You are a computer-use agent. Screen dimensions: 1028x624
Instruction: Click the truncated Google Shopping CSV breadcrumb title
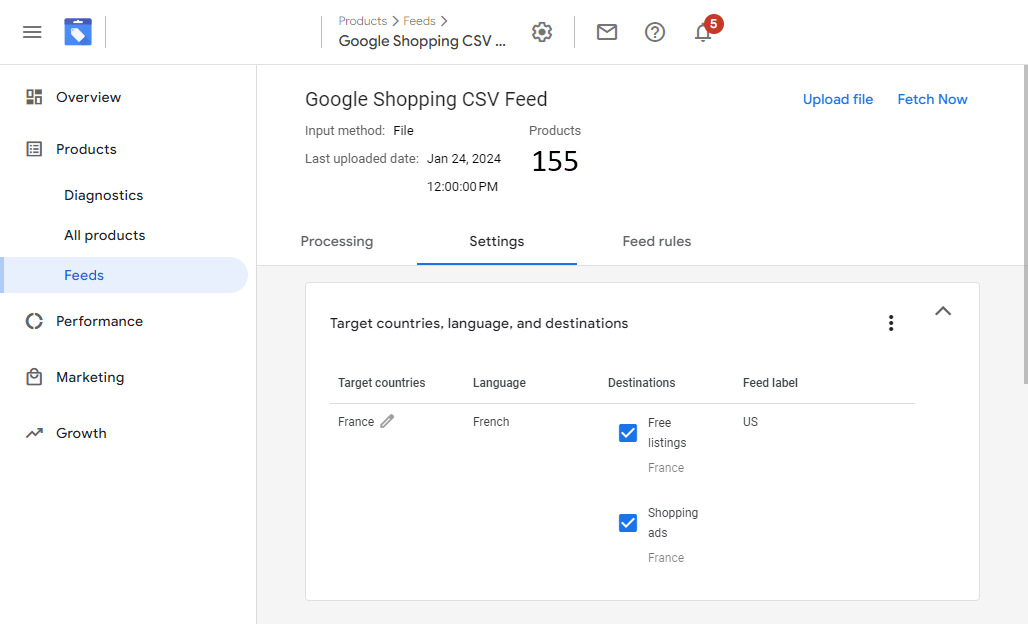coord(422,41)
